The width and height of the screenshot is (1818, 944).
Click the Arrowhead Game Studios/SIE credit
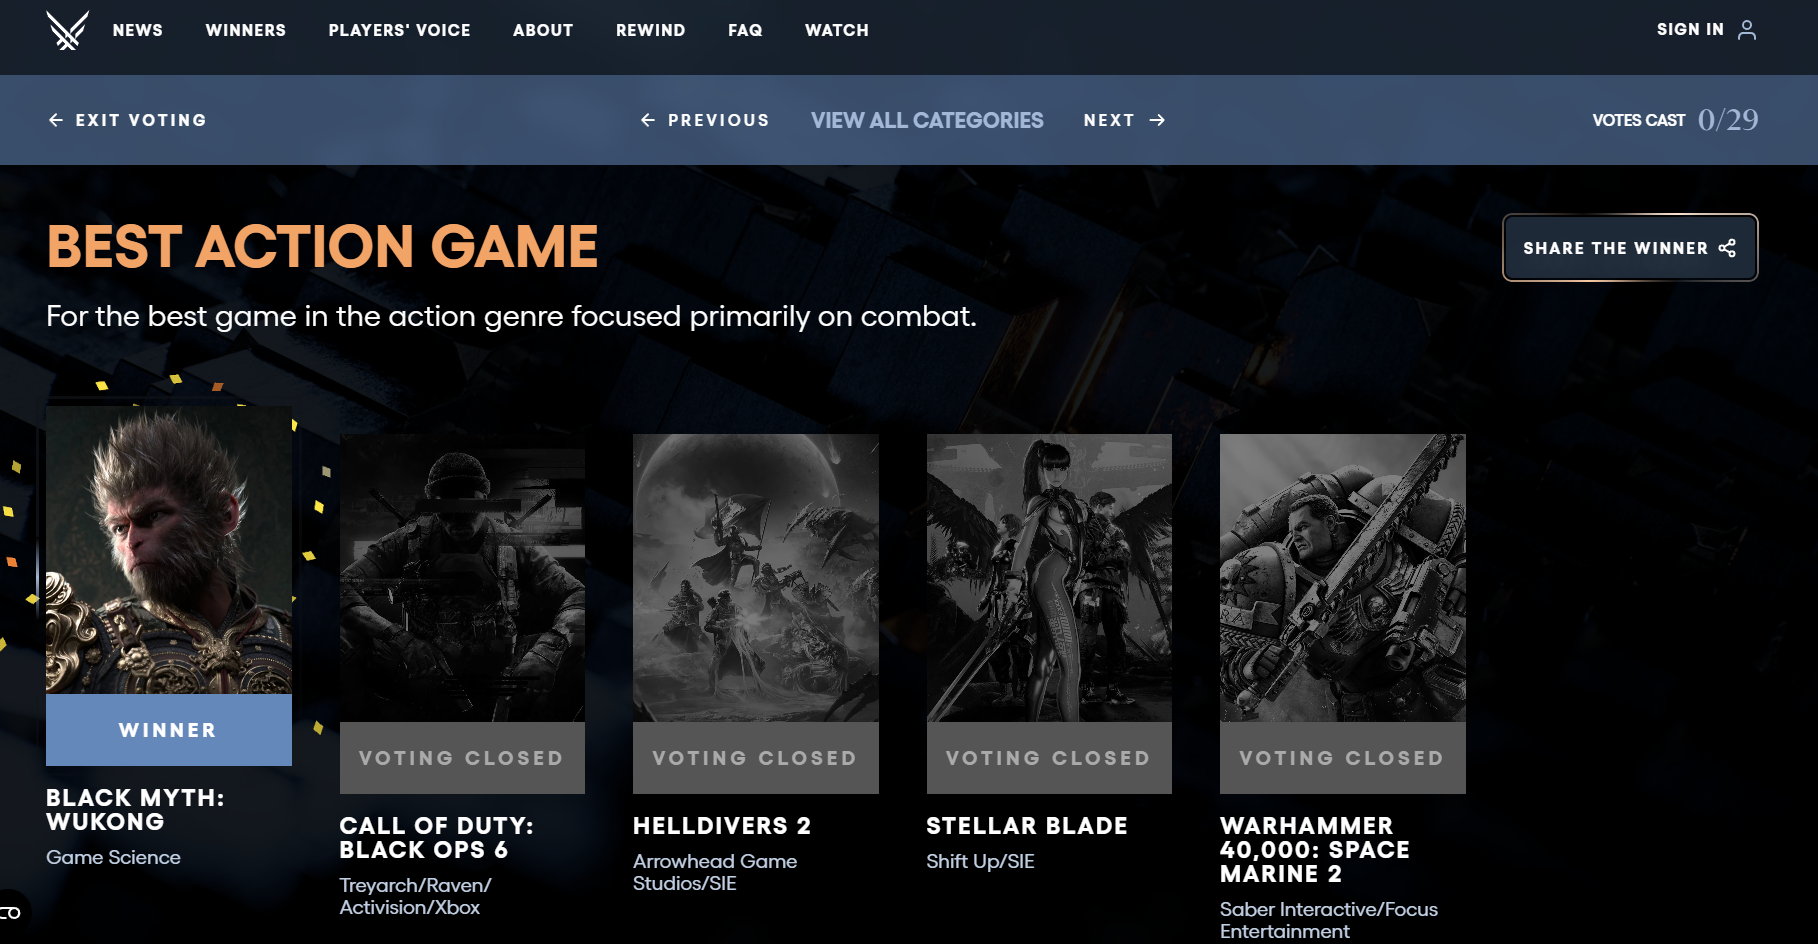[715, 872]
